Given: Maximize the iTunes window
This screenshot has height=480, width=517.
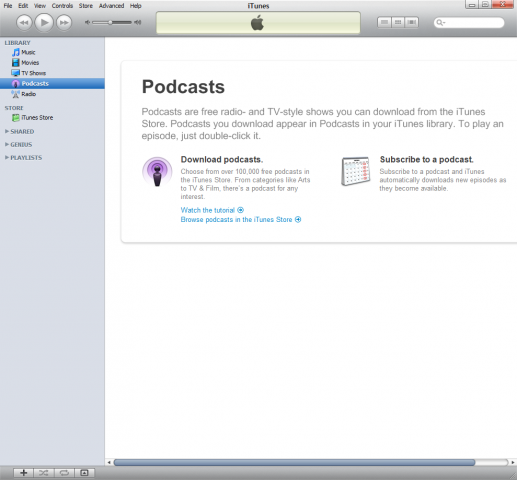Looking at the screenshot, I should tap(485, 4).
